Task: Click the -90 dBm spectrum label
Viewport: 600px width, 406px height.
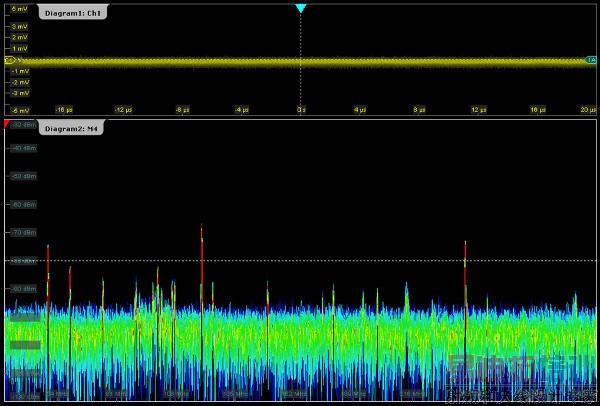Action: 23,289
